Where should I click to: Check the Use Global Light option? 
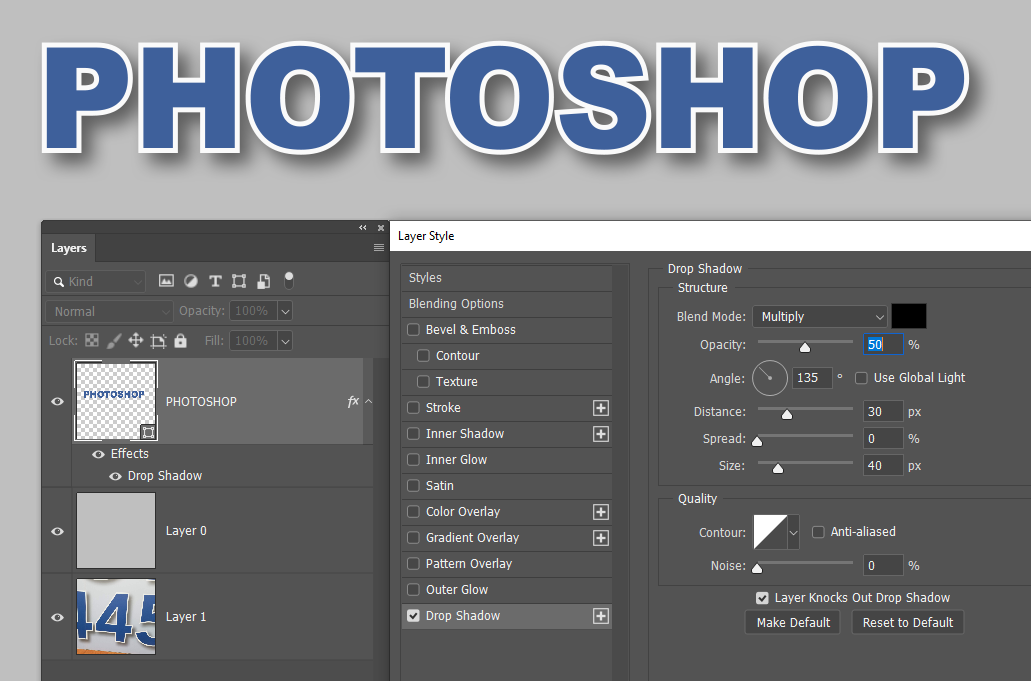tap(861, 378)
